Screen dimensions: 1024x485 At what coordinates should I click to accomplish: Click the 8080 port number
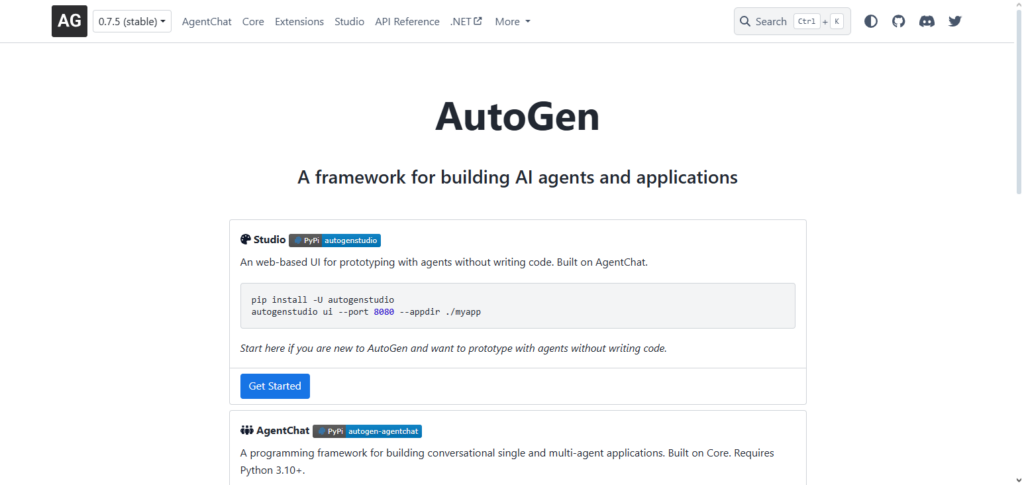pos(384,311)
